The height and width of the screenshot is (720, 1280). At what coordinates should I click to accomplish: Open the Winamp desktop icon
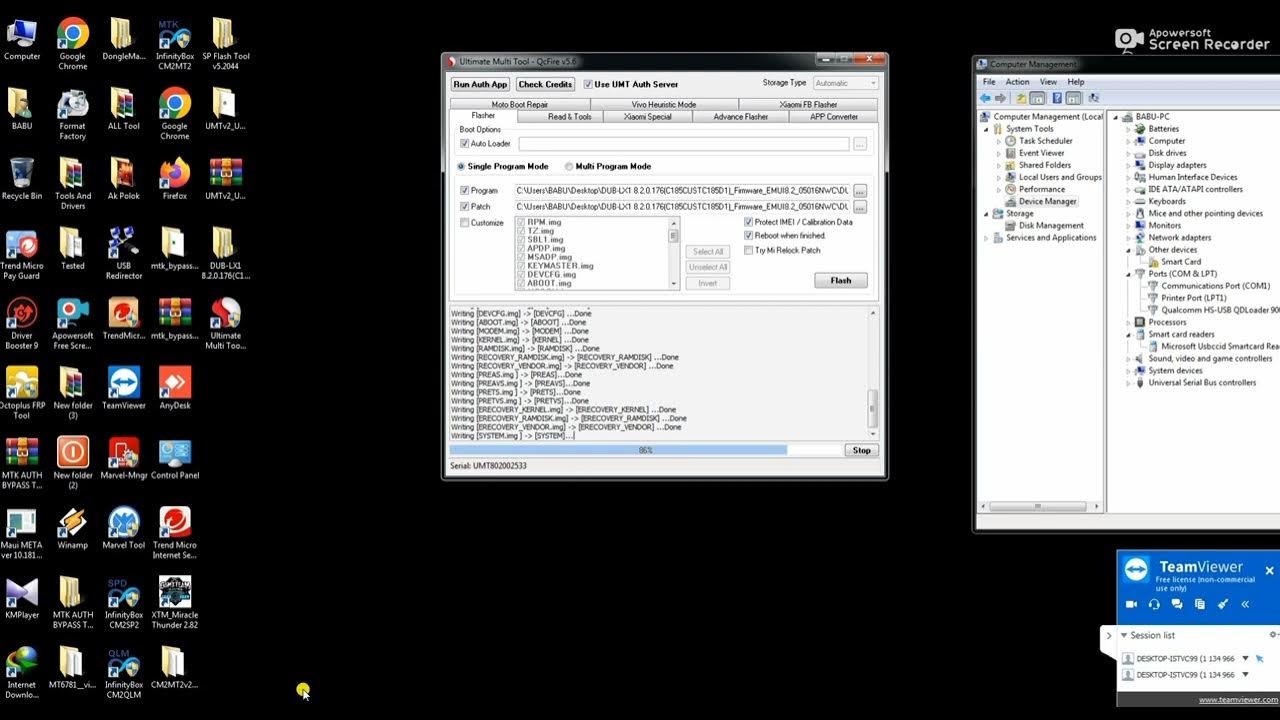(72, 528)
